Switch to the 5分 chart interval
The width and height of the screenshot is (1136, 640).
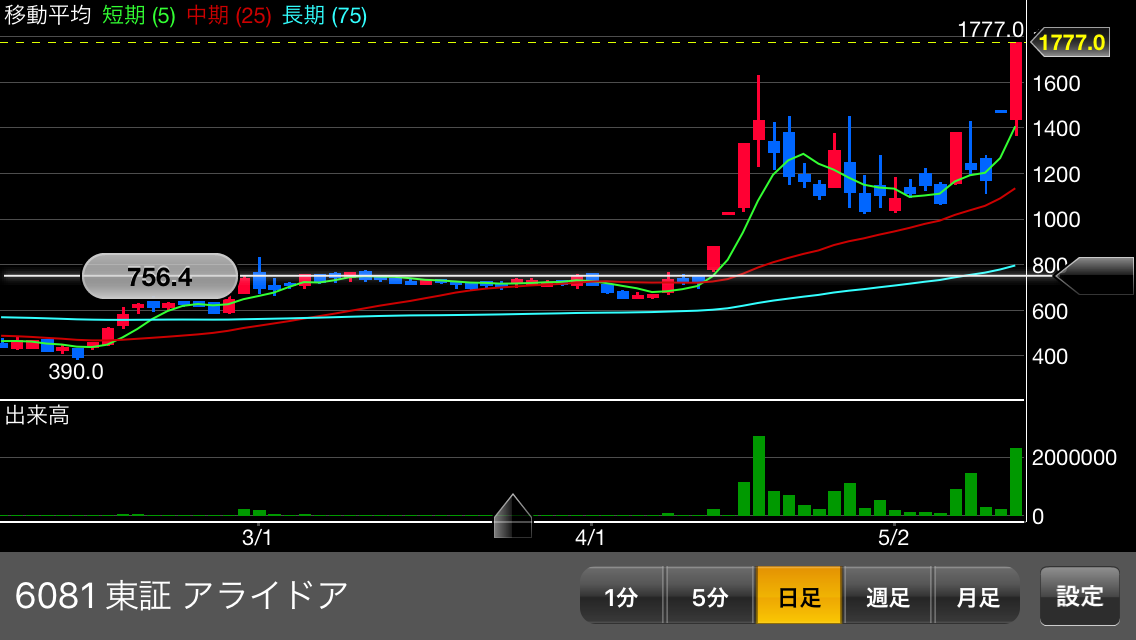click(710, 597)
